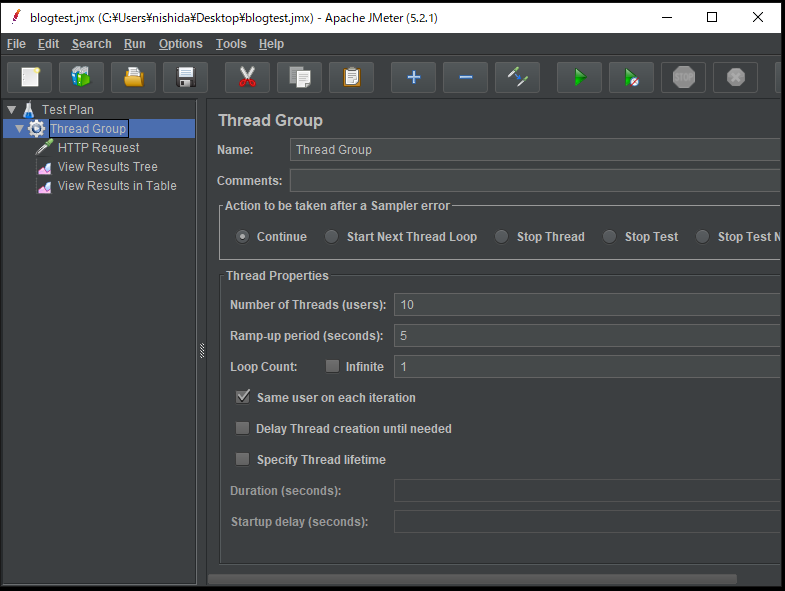Start the test with green play icon
The height and width of the screenshot is (591, 785).
580,78
